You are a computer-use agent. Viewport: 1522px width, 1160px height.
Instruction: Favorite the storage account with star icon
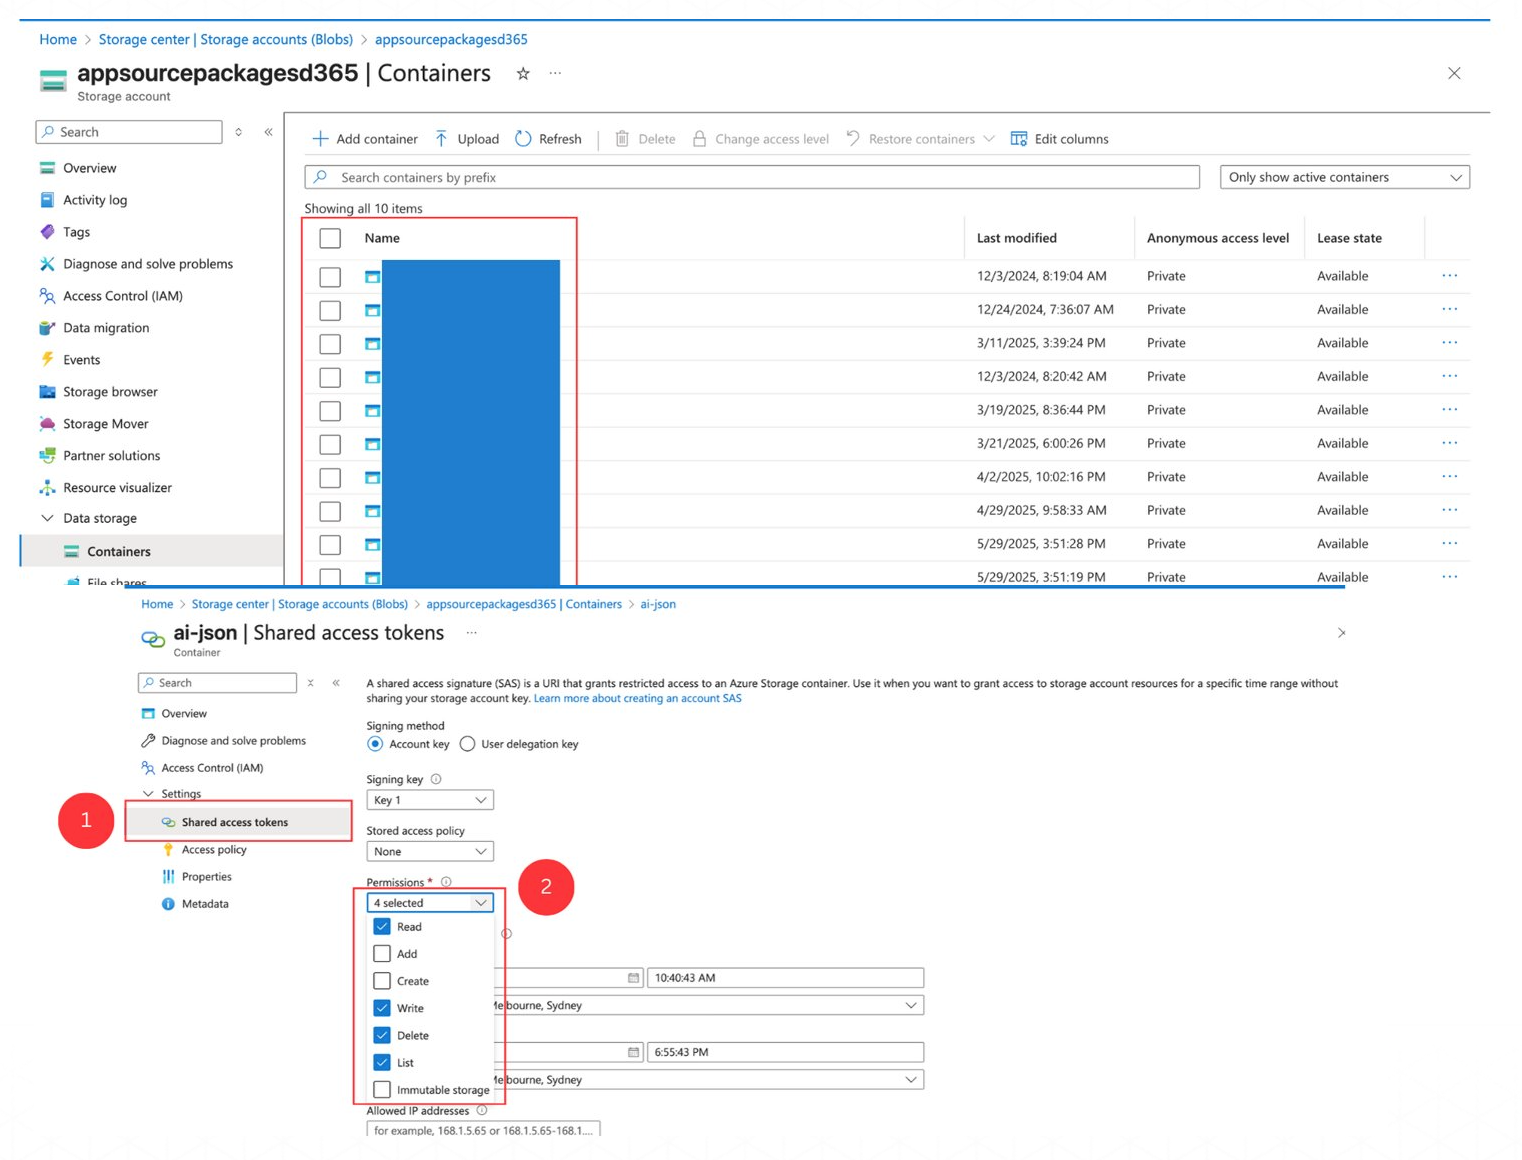[x=523, y=74]
